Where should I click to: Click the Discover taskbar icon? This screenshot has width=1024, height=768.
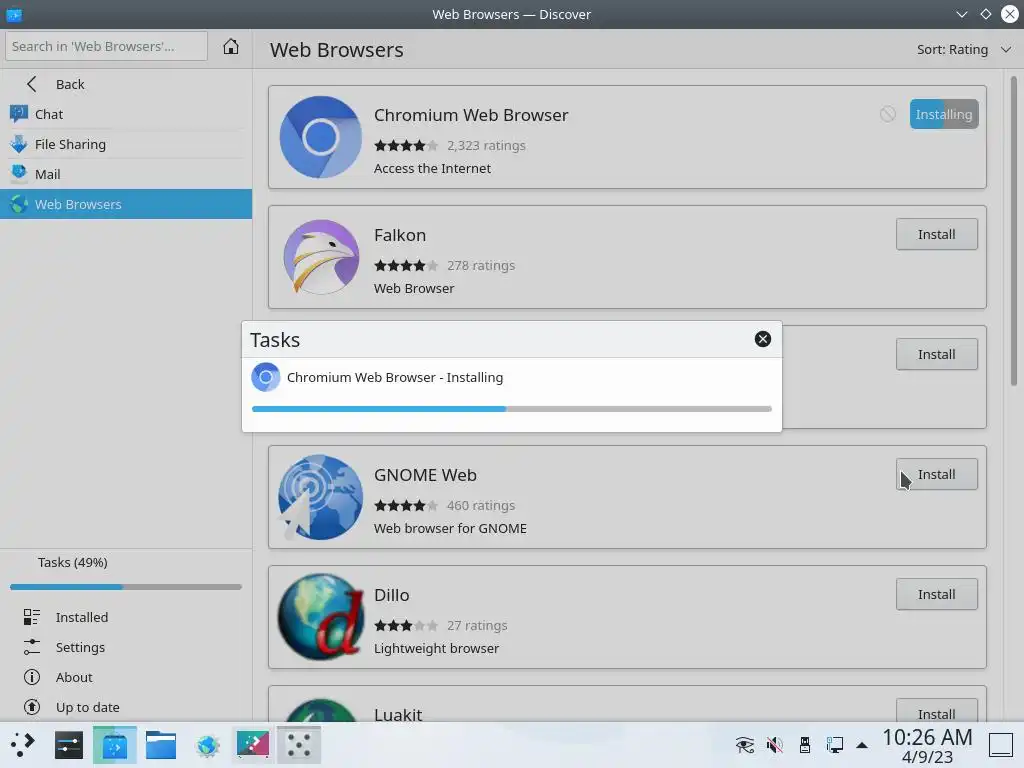point(115,744)
